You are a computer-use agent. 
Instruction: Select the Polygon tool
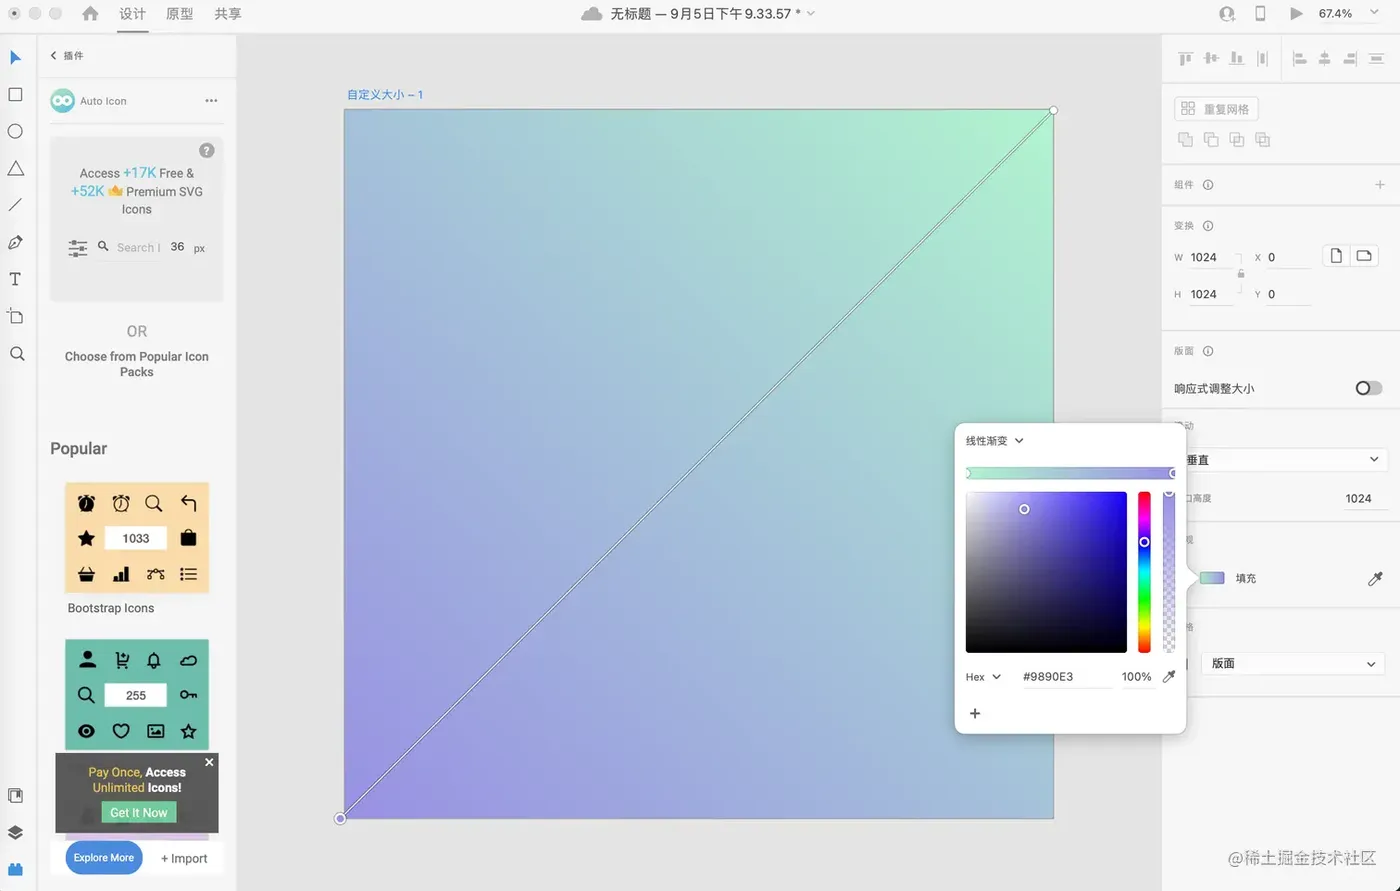click(16, 168)
